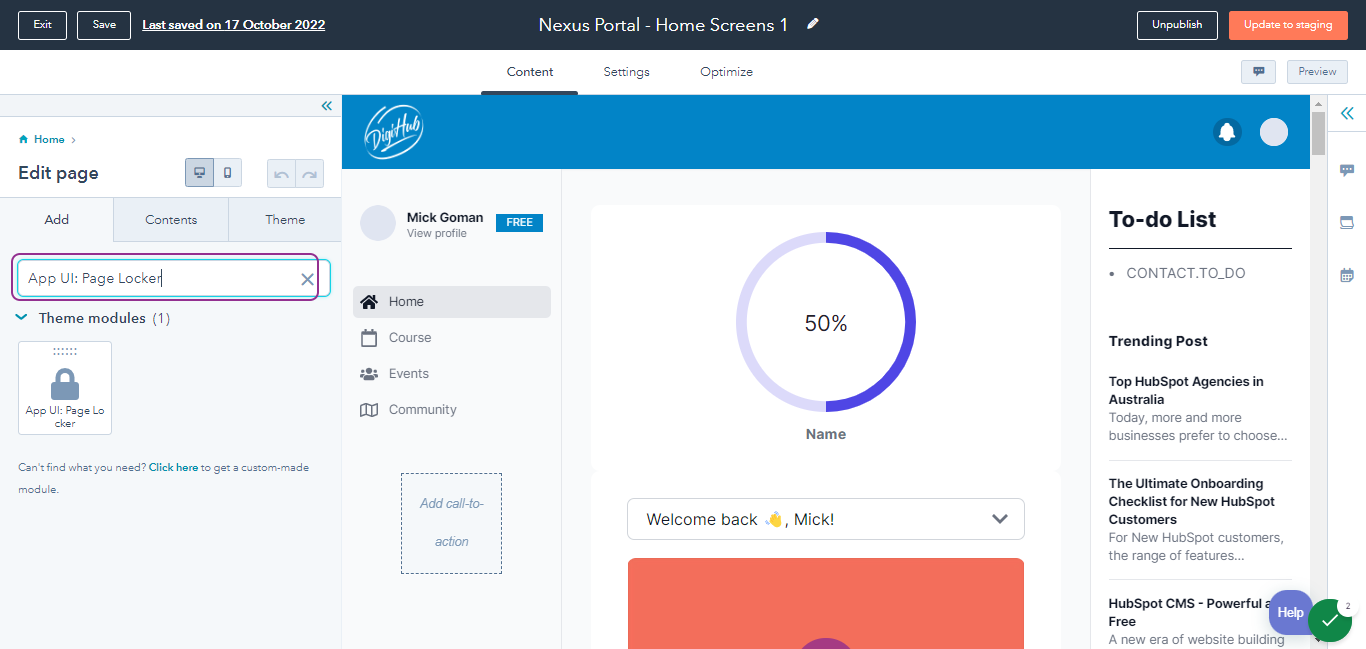The height and width of the screenshot is (649, 1366).
Task: Collapse the left sidebar with double chevron
Action: click(x=326, y=106)
